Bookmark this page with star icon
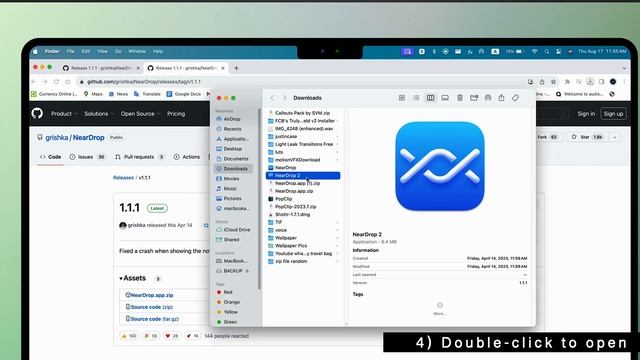 pyautogui.click(x=553, y=82)
